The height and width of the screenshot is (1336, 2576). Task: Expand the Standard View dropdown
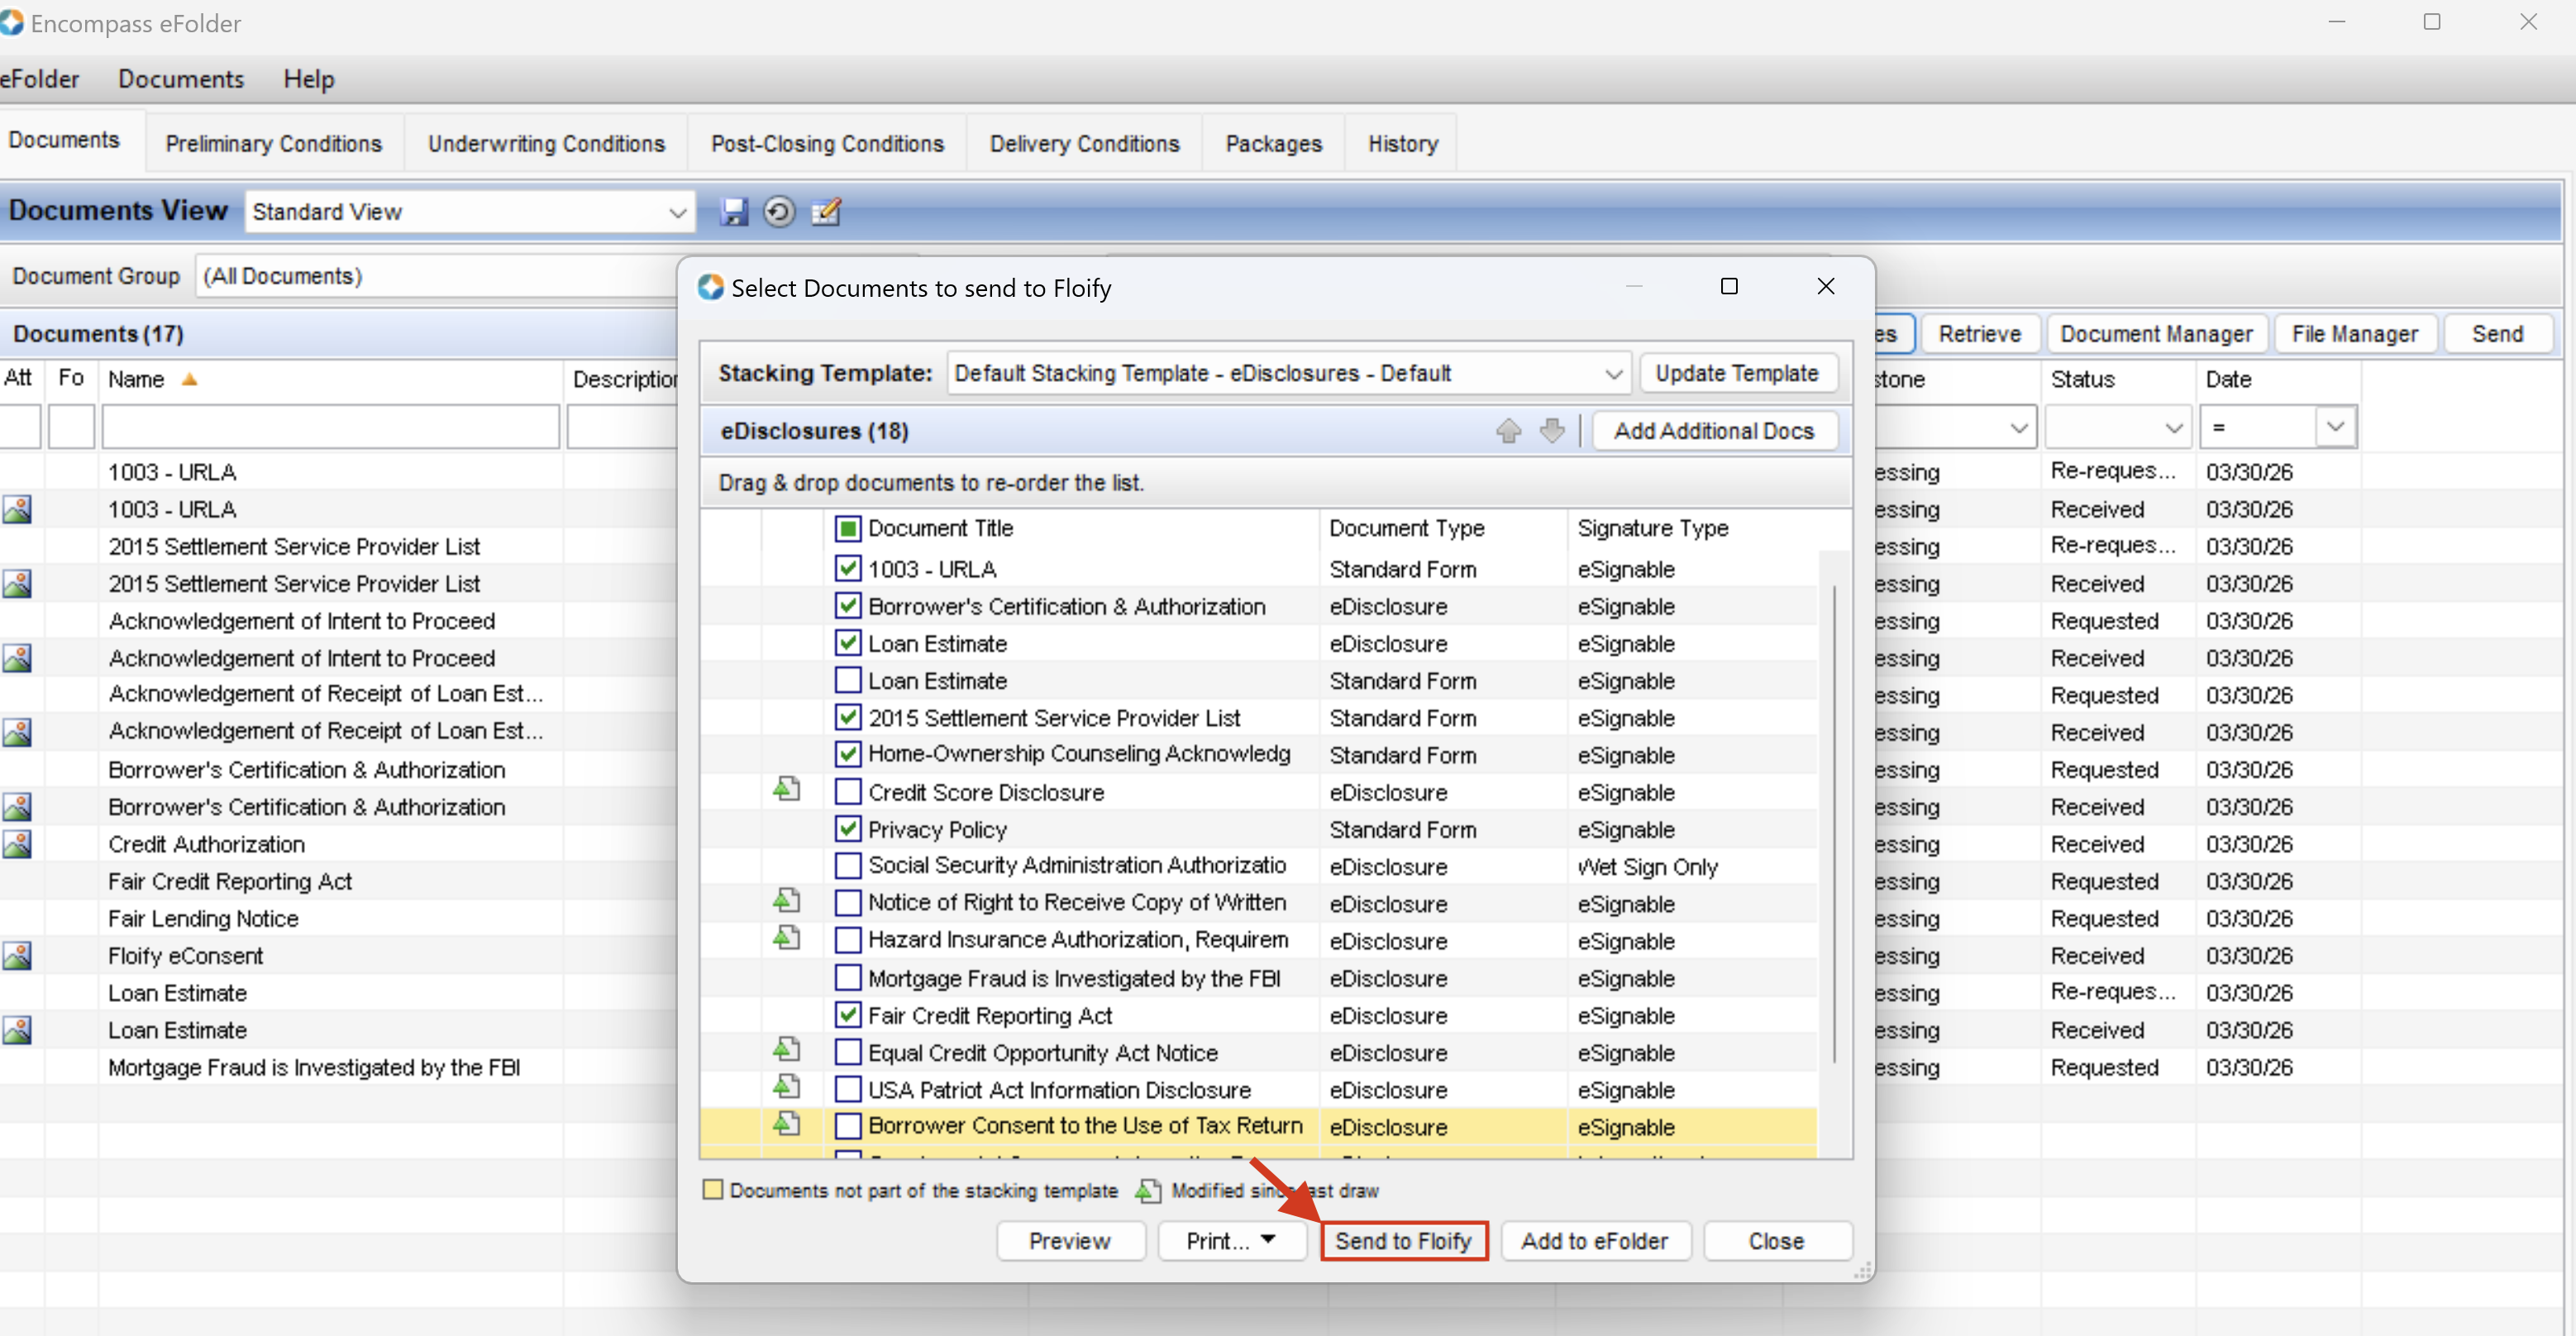[677, 212]
